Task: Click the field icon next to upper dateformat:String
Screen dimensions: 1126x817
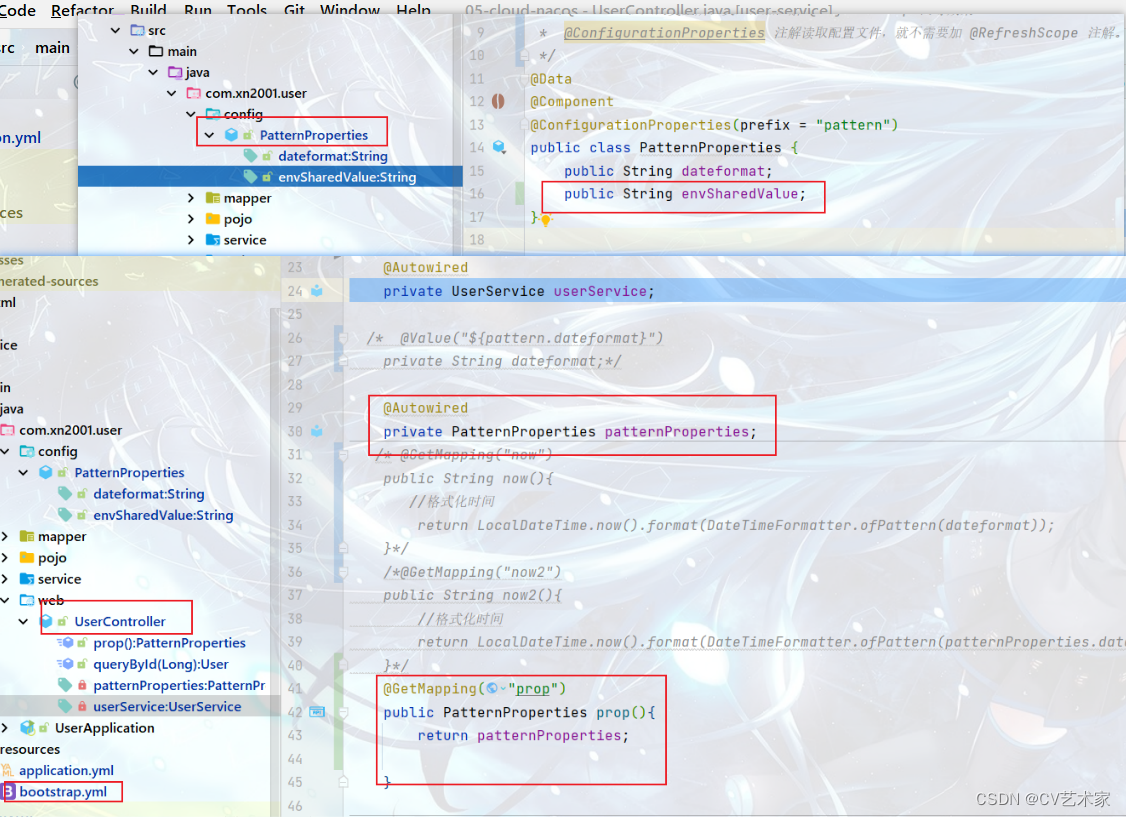Action: [251, 156]
